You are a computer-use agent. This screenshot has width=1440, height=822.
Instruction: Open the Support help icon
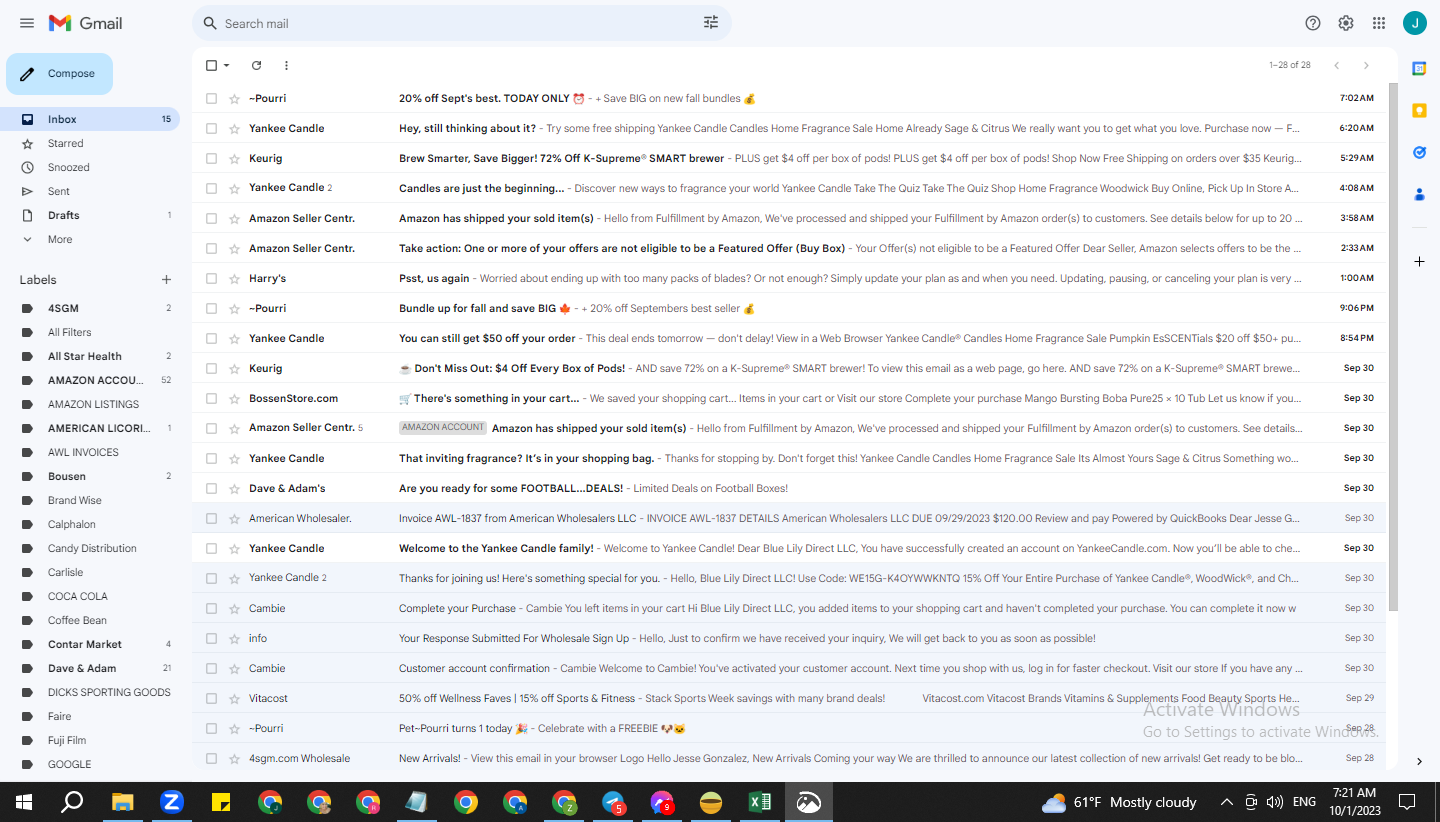click(1313, 23)
